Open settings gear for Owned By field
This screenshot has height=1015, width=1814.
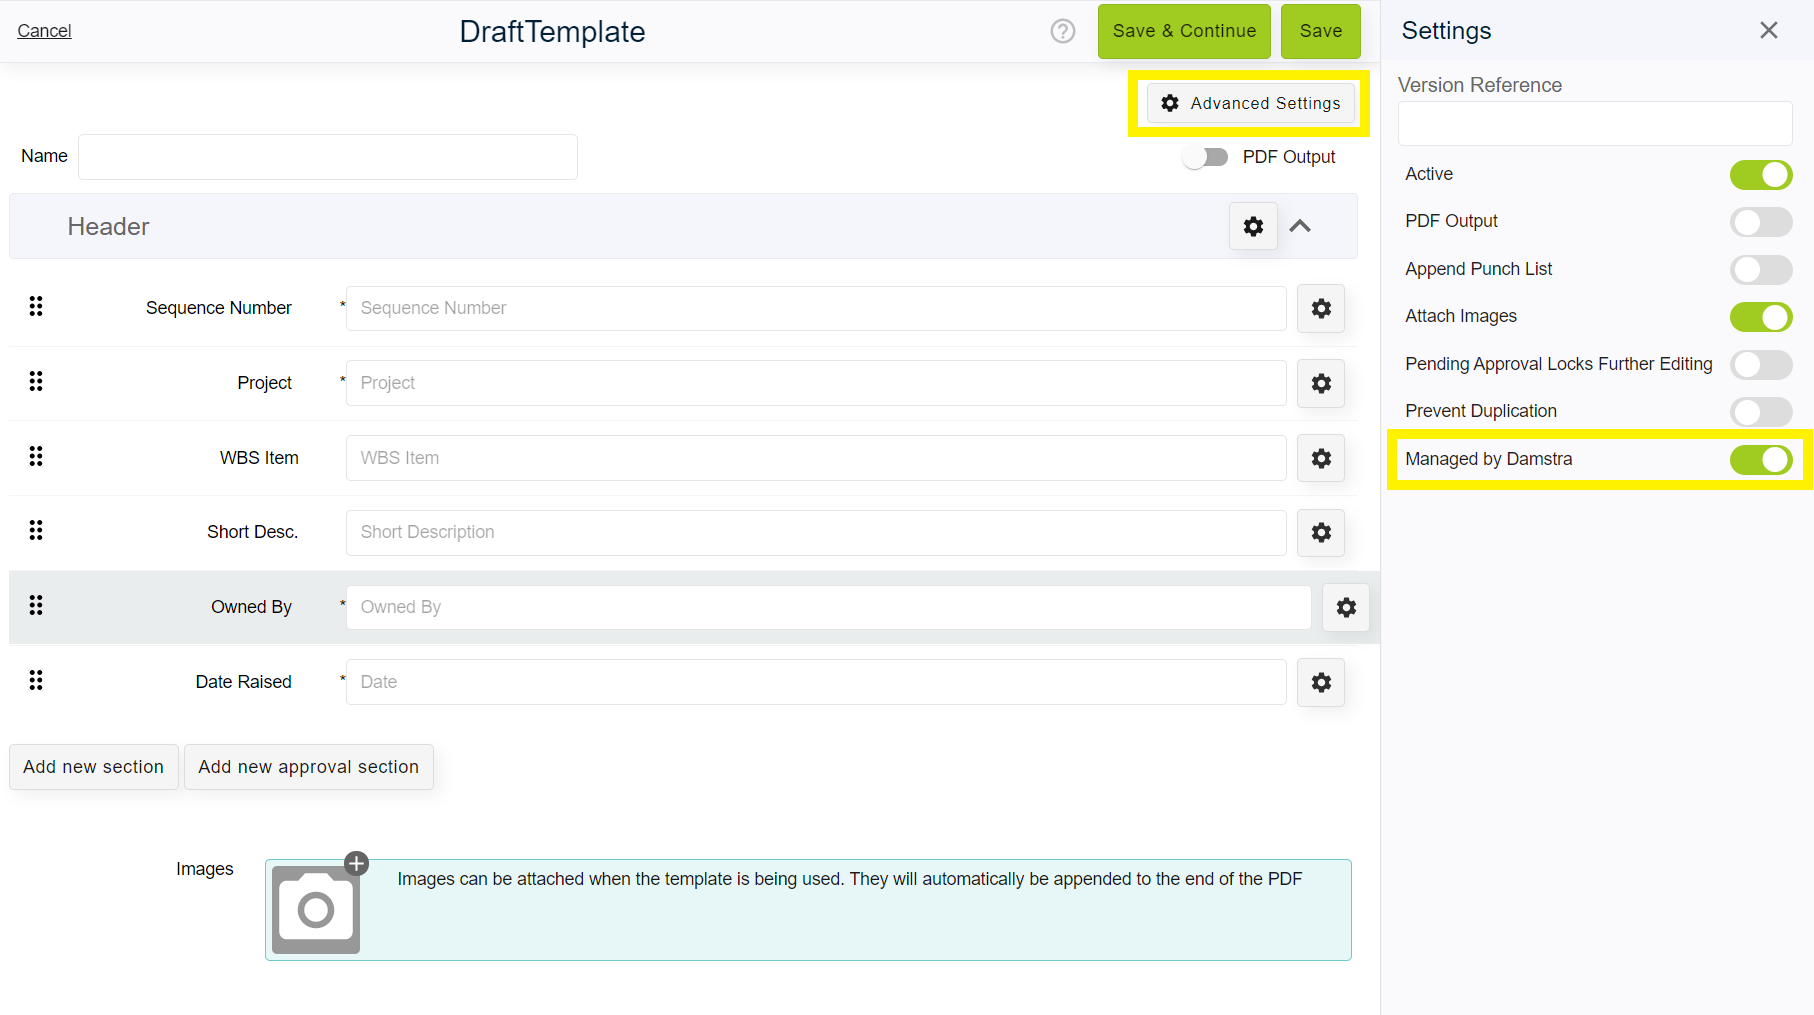point(1346,607)
